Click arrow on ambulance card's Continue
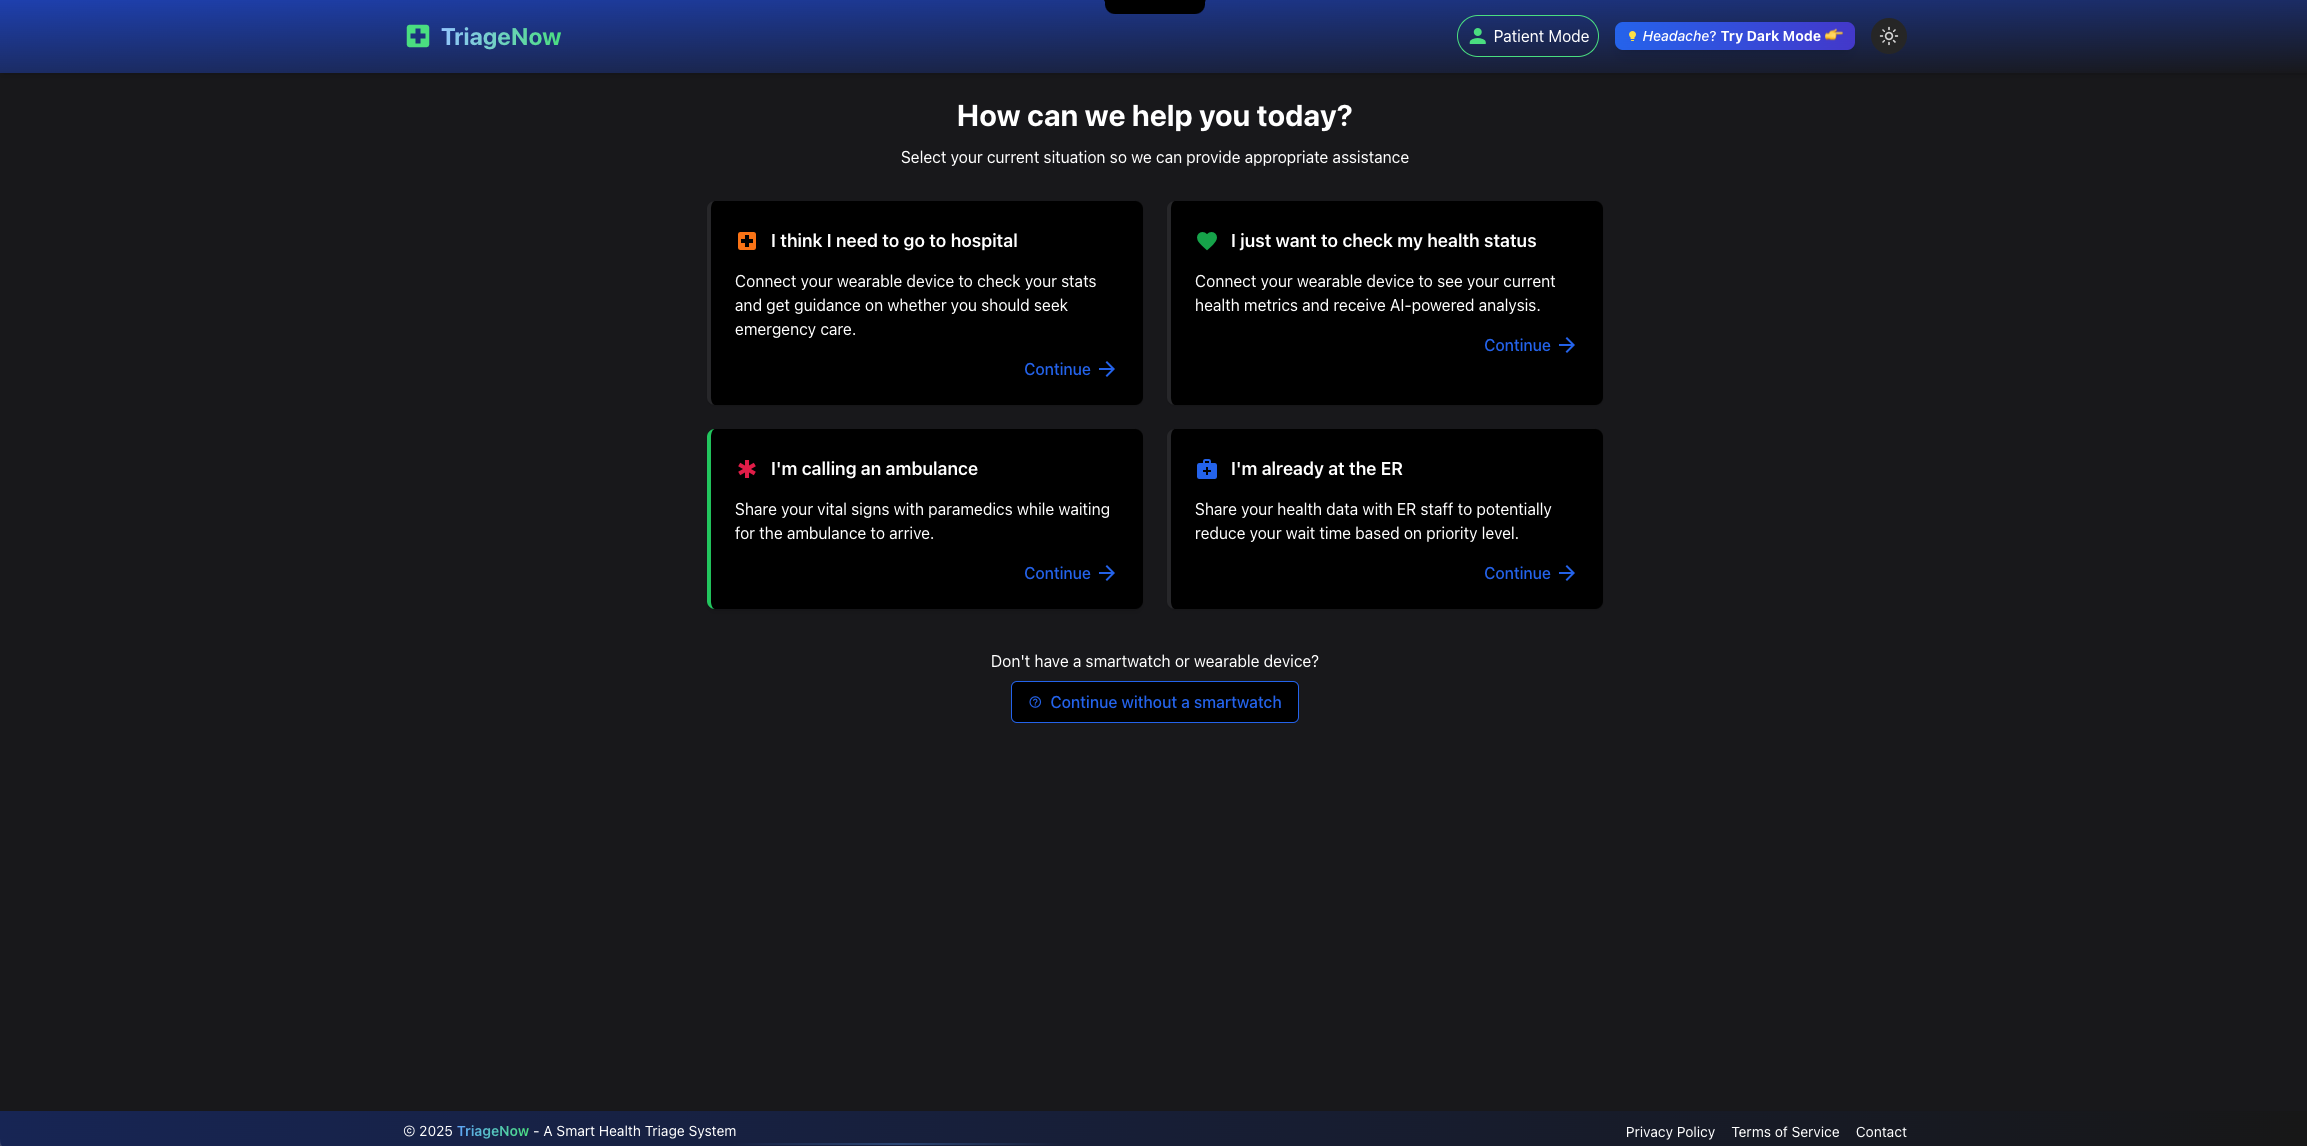 (1107, 573)
